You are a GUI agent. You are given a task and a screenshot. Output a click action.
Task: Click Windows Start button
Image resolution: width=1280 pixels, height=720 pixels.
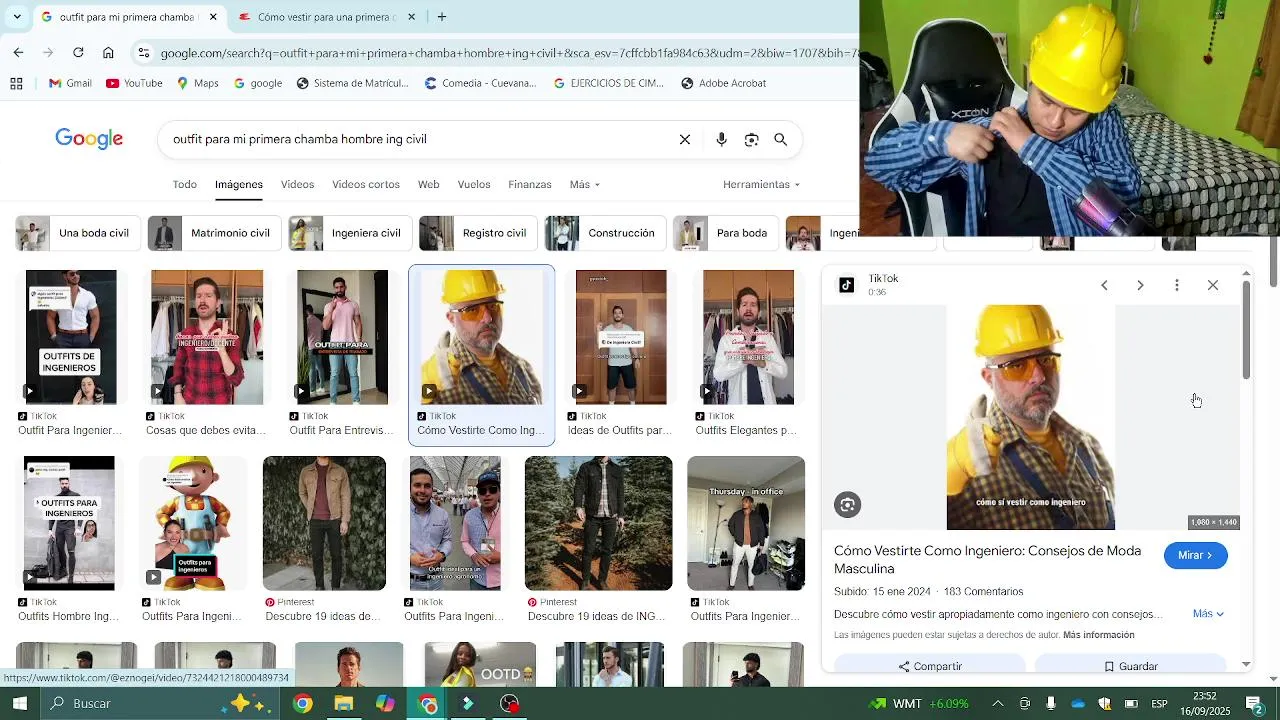point(20,703)
